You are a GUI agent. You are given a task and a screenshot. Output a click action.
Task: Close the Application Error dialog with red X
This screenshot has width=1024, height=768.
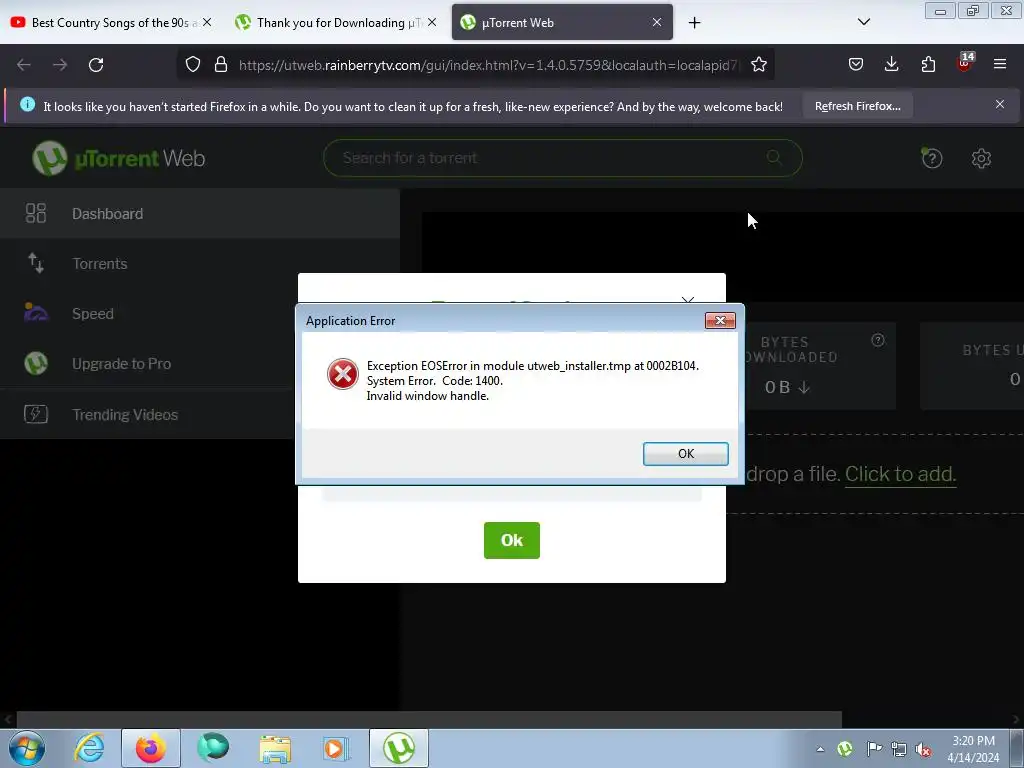[720, 321]
